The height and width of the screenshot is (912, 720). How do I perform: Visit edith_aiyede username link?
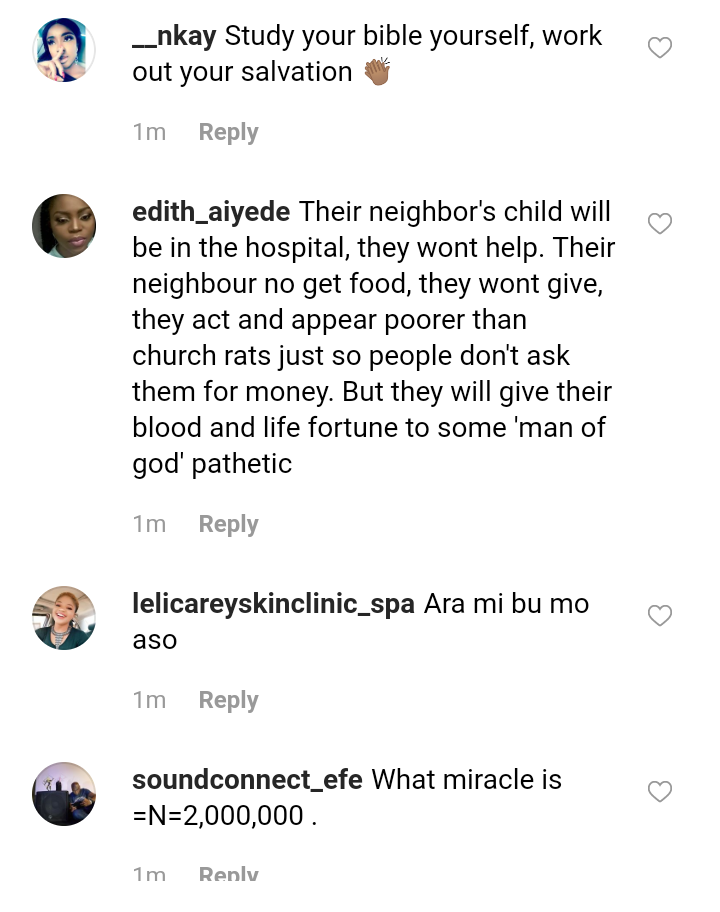tap(211, 212)
